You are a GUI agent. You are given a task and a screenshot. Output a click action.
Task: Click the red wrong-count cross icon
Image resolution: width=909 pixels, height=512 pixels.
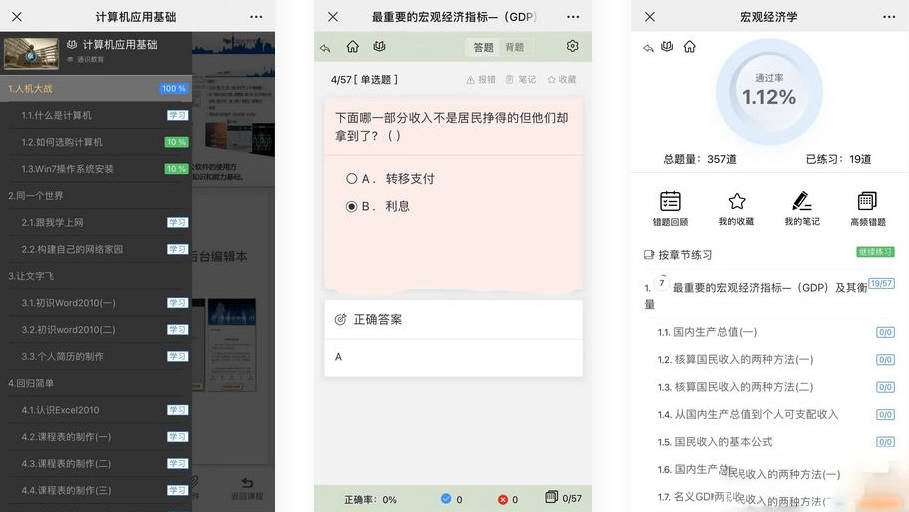pyautogui.click(x=503, y=499)
